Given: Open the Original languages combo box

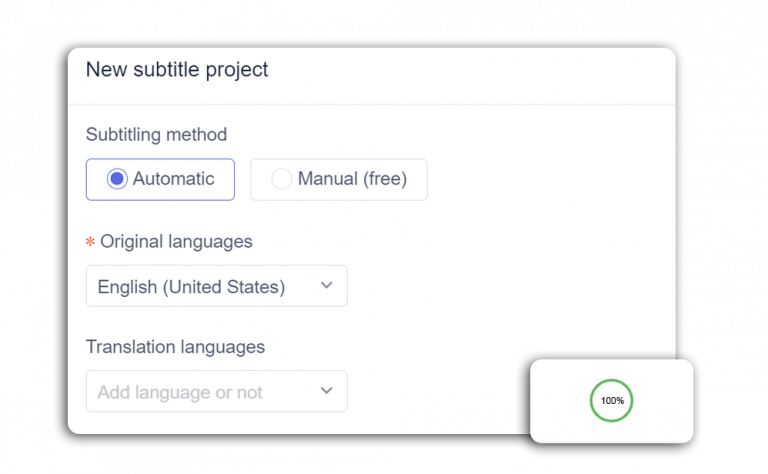Looking at the screenshot, I should (x=216, y=286).
